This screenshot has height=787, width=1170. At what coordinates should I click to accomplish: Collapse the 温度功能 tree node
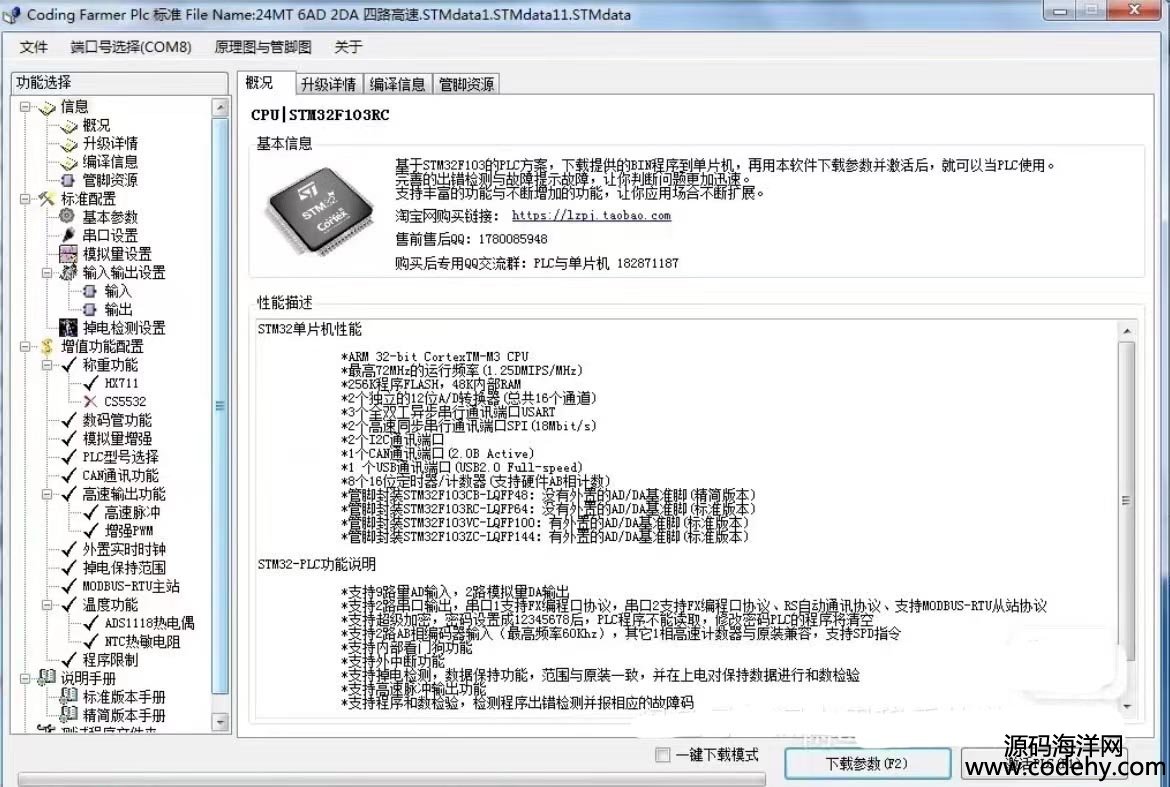coord(47,604)
